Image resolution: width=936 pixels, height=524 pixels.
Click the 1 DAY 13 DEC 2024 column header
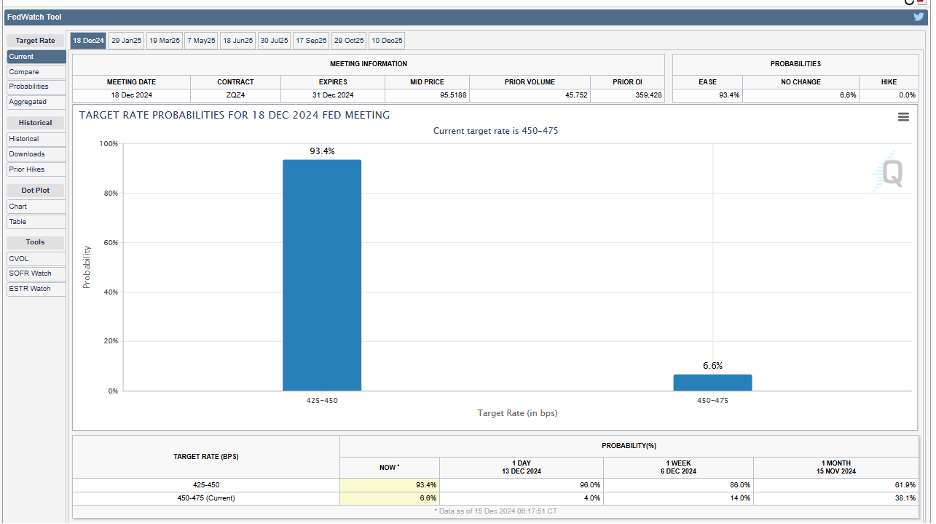coord(521,467)
